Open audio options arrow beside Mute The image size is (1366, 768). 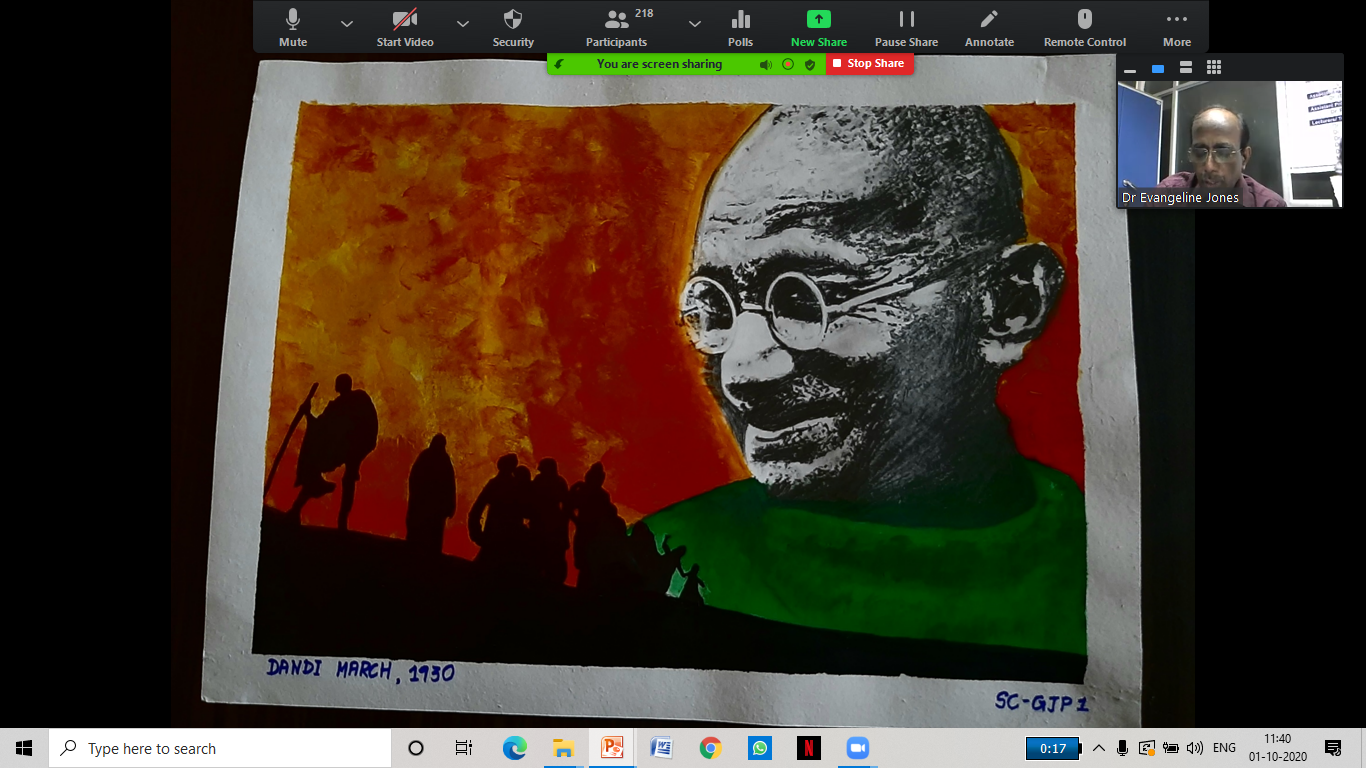[346, 23]
